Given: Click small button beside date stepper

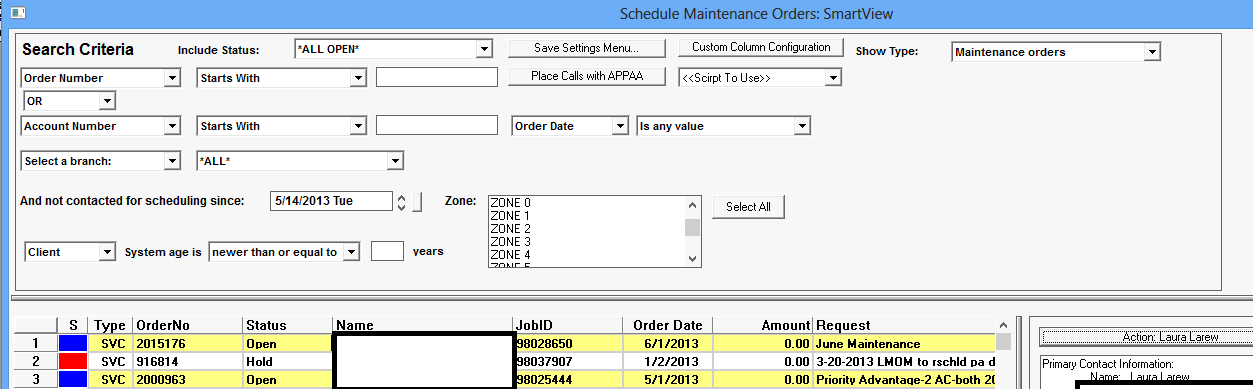Looking at the screenshot, I should (417, 201).
